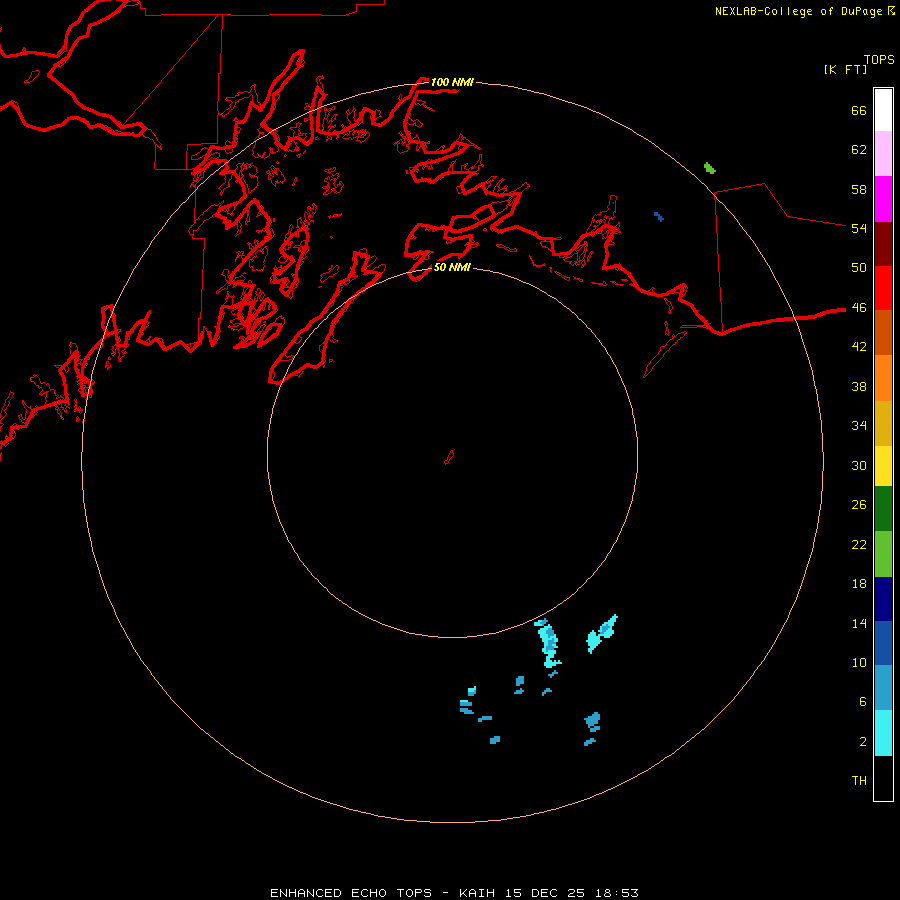Select the dark red 54 kft swatch
This screenshot has height=900, width=900.
click(883, 243)
